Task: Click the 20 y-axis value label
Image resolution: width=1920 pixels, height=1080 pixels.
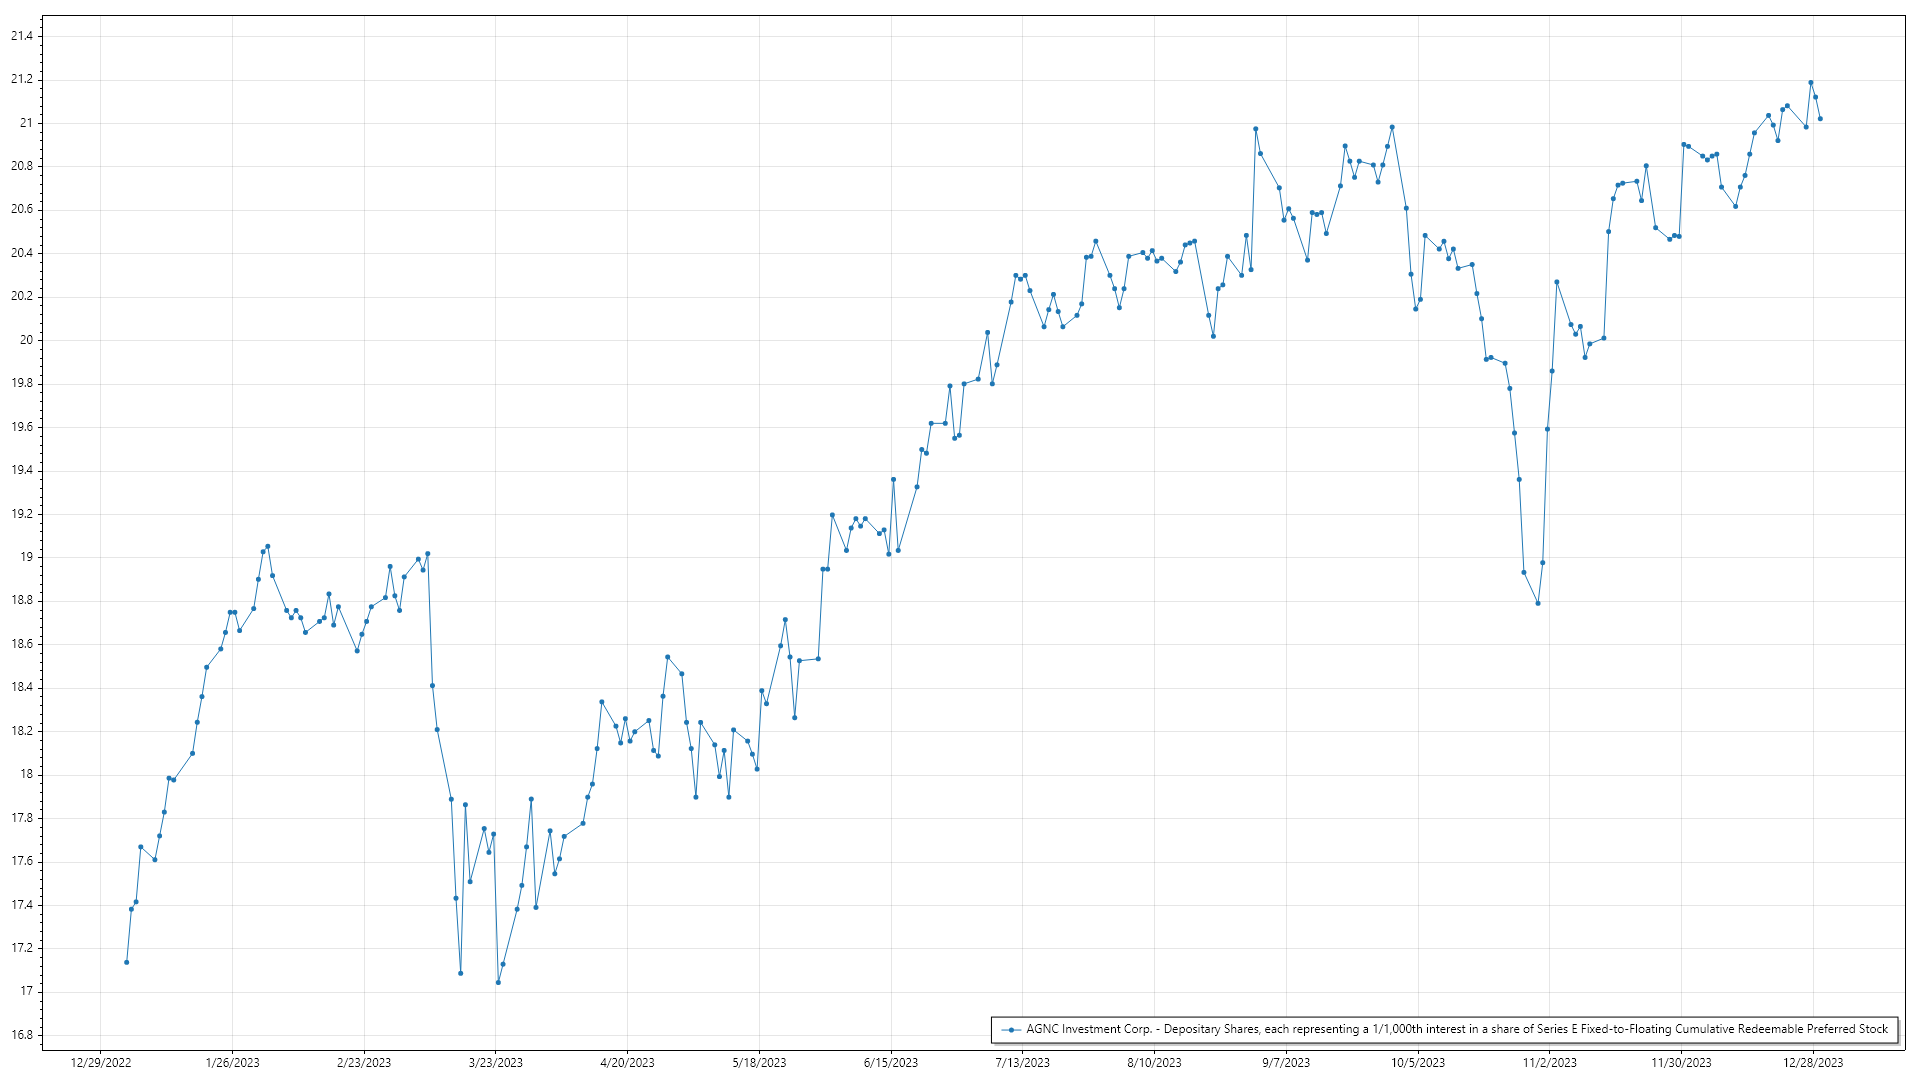Action: point(27,340)
